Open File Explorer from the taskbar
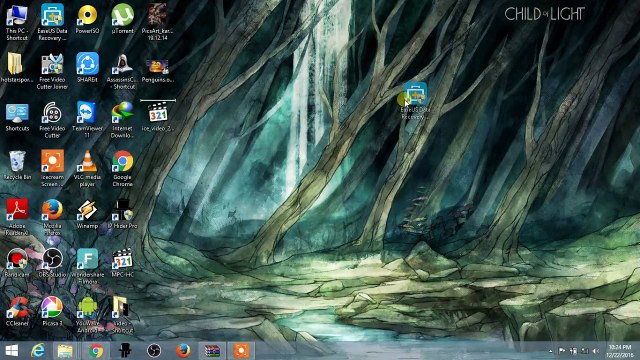This screenshot has width=640, height=360. click(x=65, y=351)
